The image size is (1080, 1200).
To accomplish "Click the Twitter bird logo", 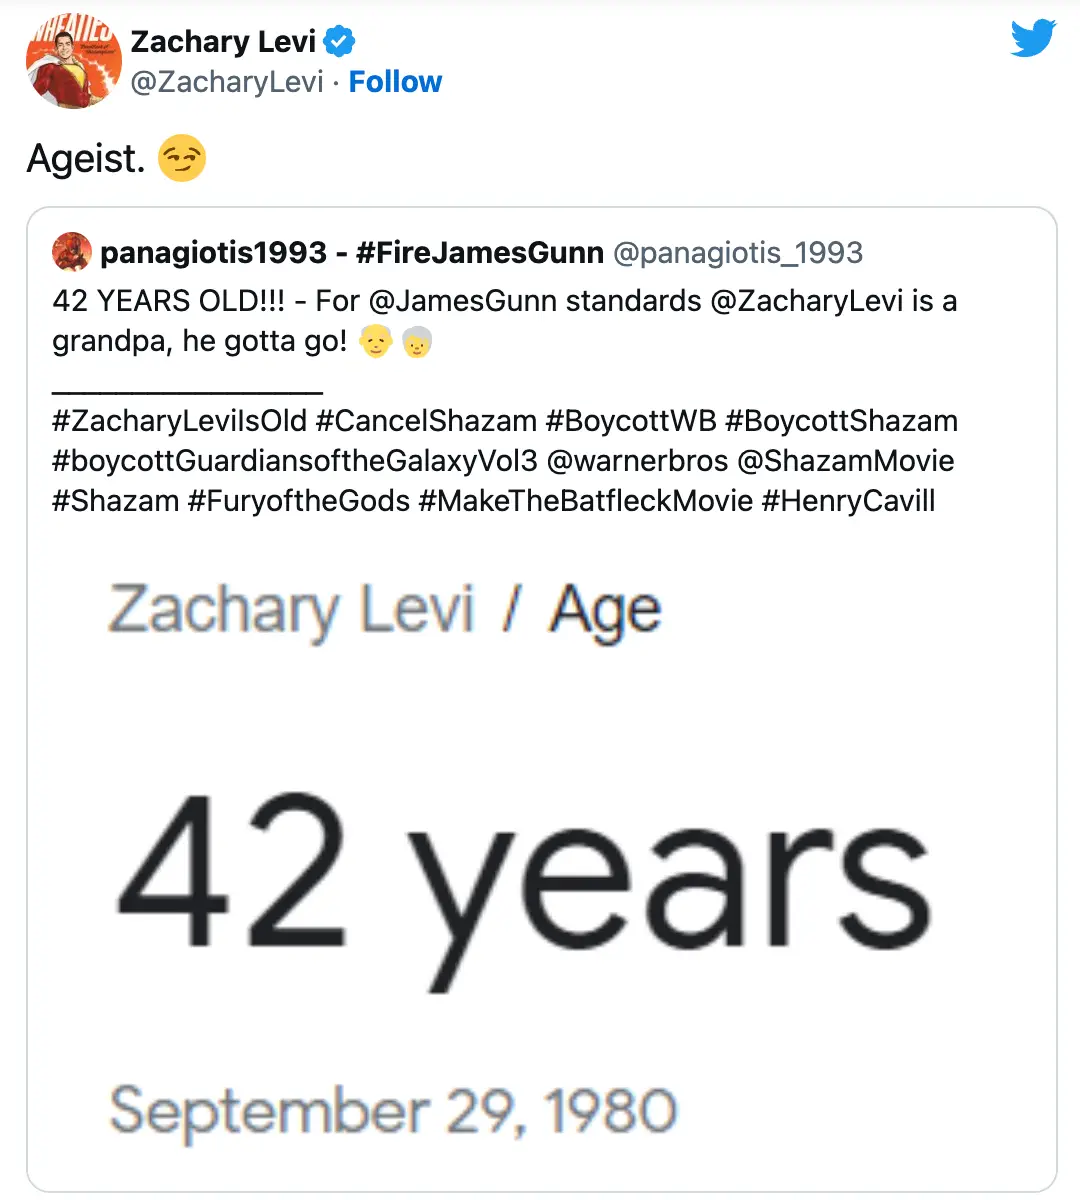I will pos(1033,37).
